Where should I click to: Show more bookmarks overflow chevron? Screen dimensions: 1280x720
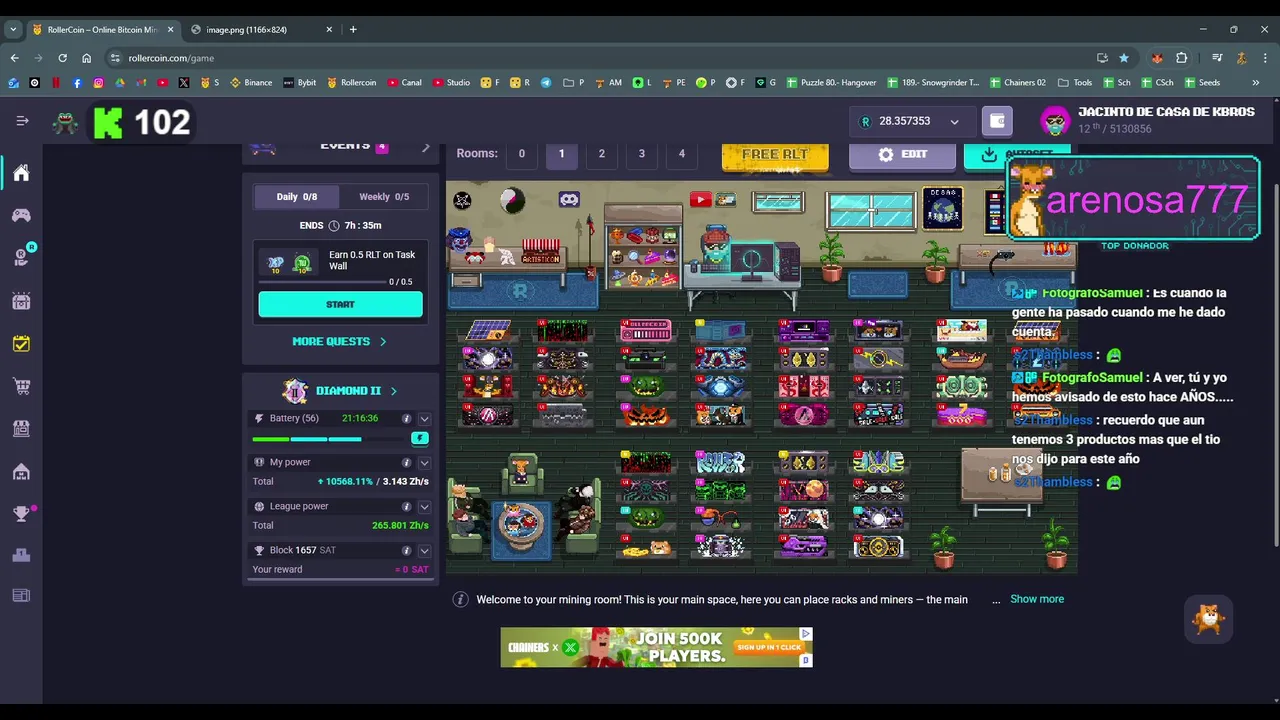pyautogui.click(x=1255, y=82)
